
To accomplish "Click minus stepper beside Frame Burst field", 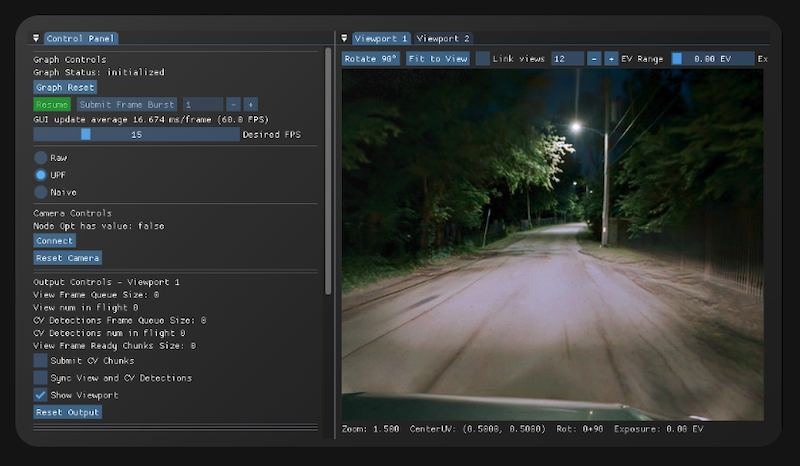I will click(x=233, y=104).
